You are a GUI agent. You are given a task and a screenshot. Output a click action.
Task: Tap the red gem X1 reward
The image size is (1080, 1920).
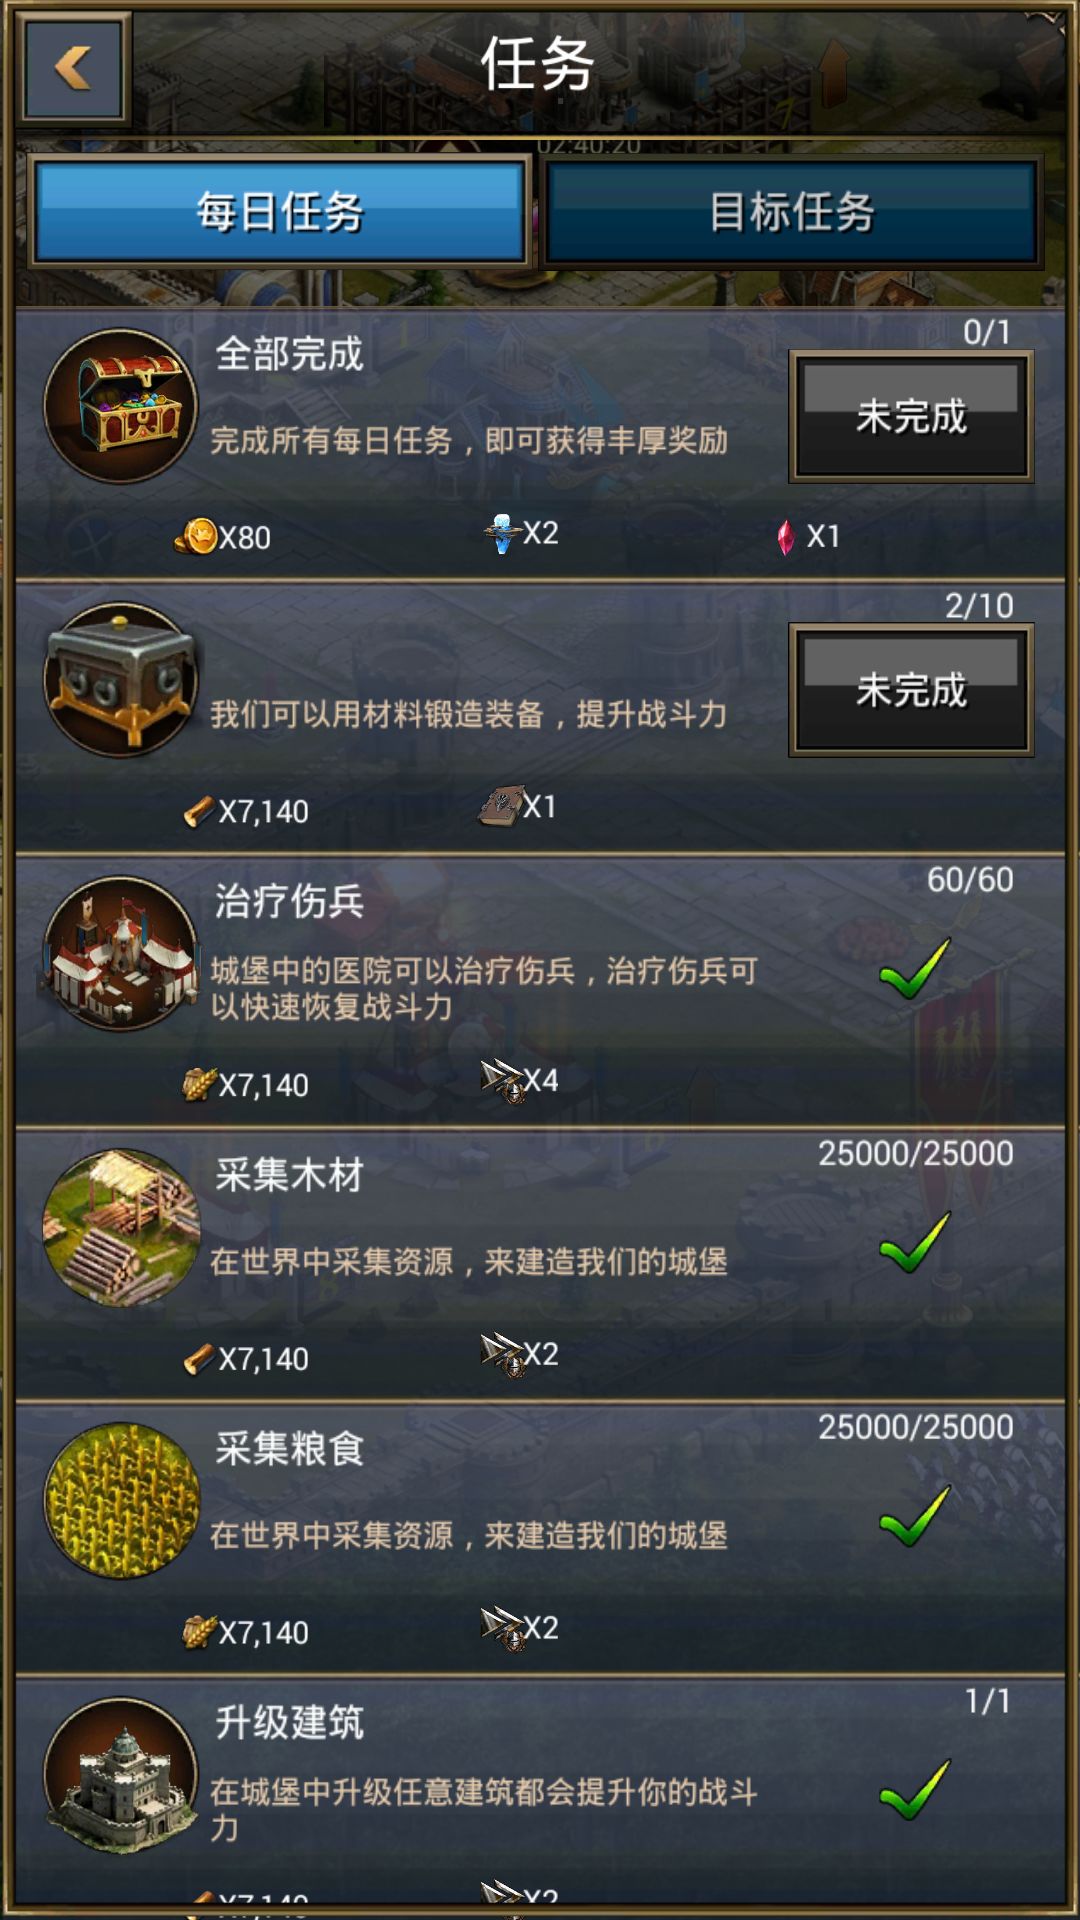tap(809, 537)
